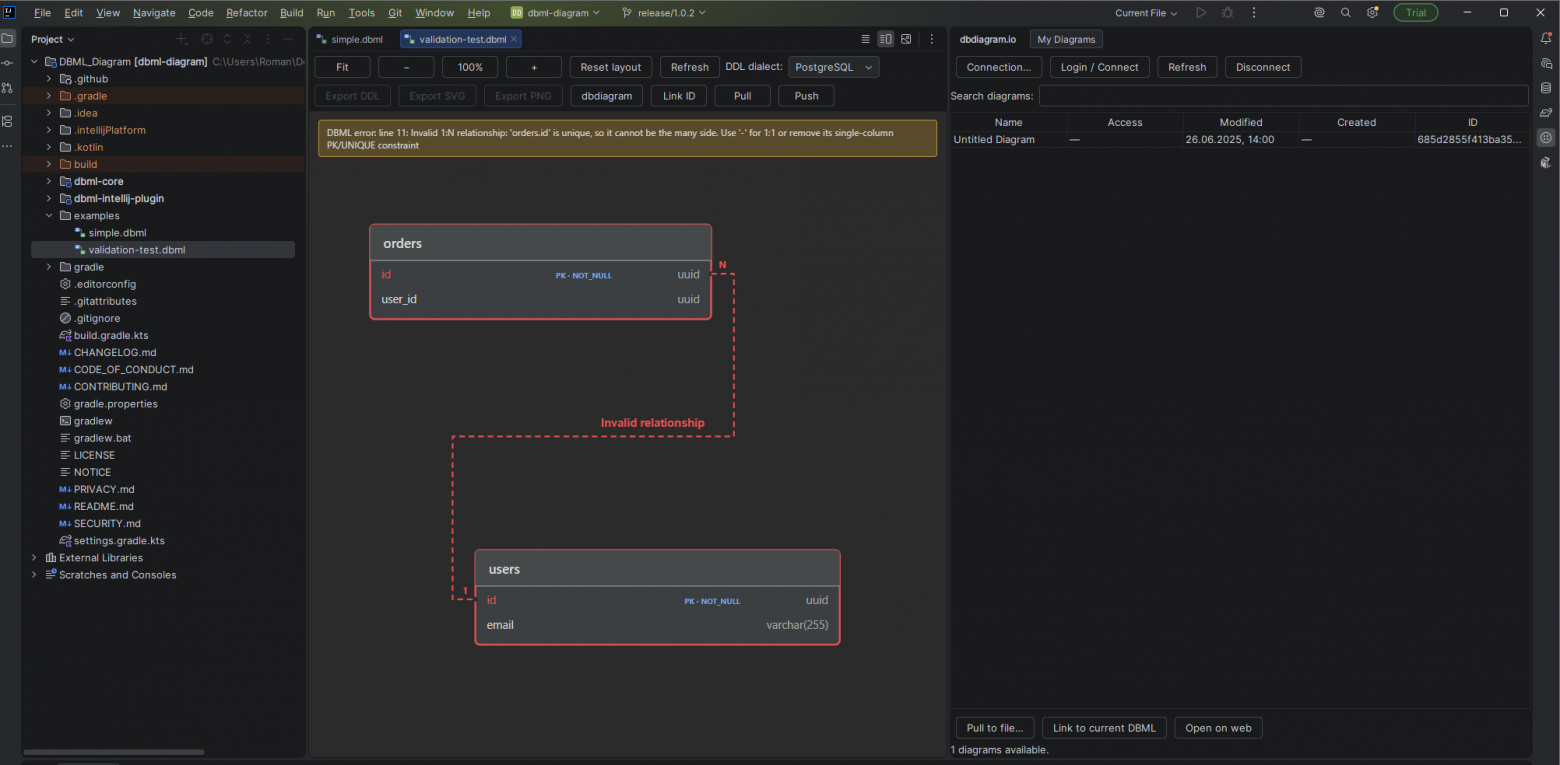Open the Current File run configuration dropdown

1146,13
